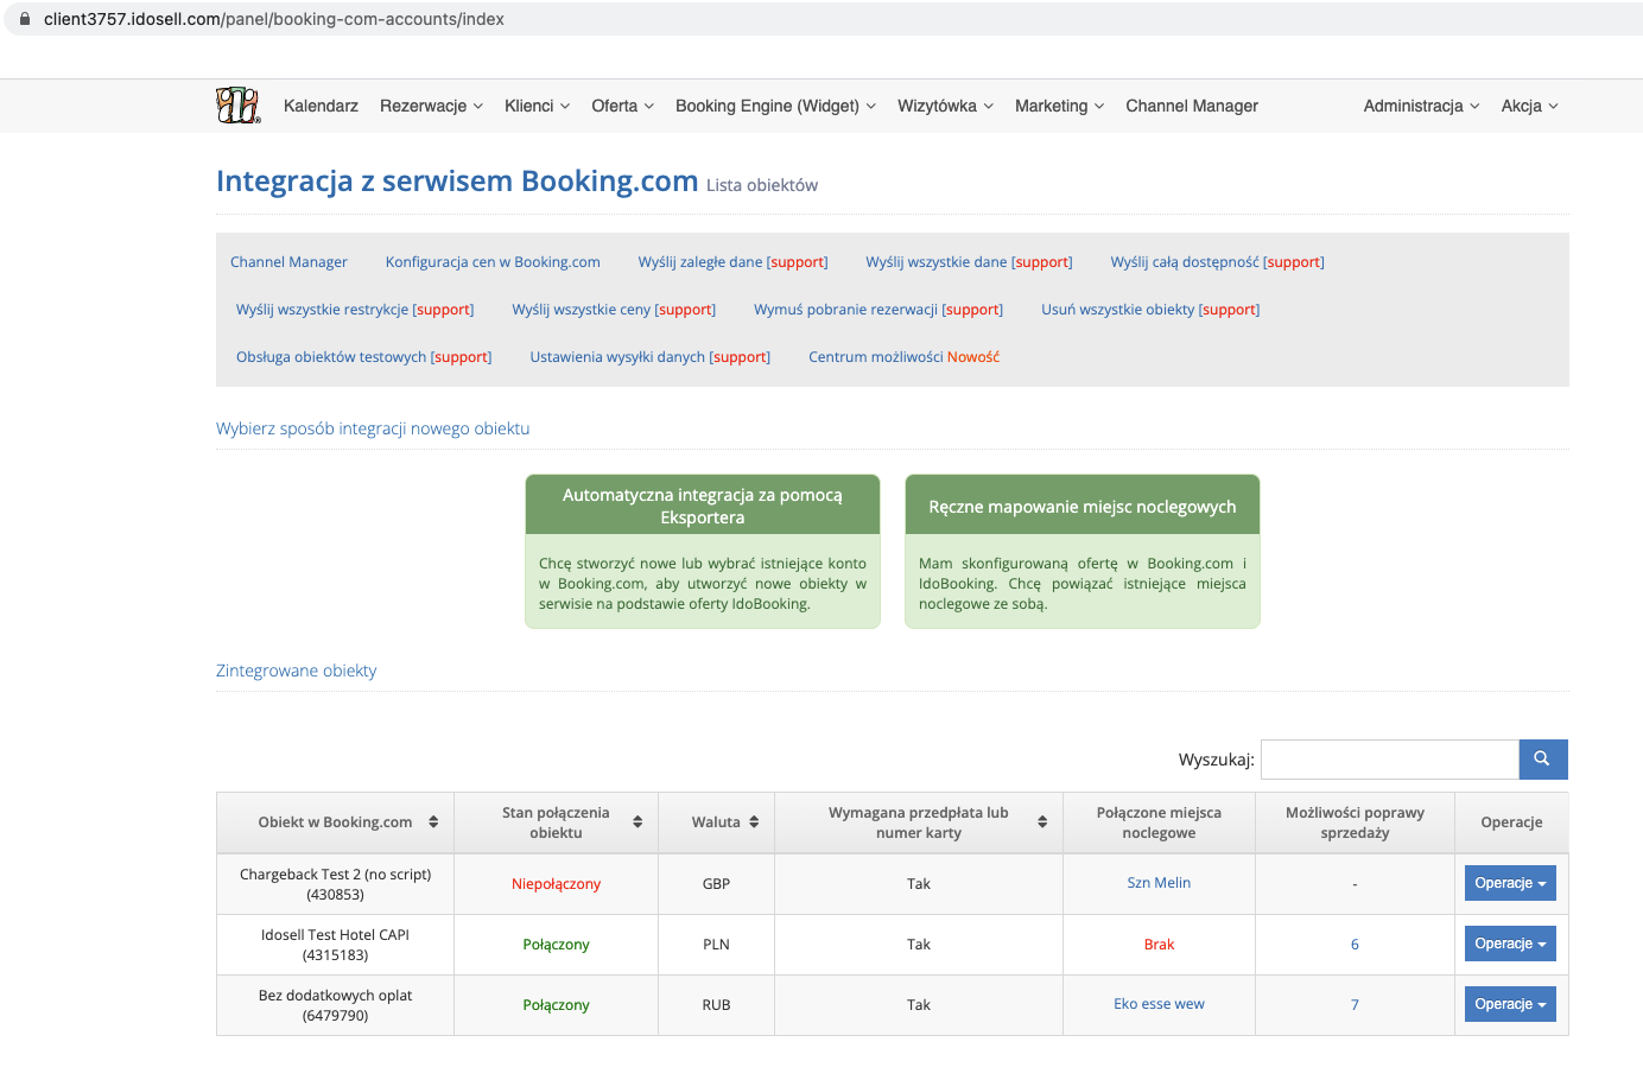The image size is (1643, 1080).
Task: Click Wymuś pobranie rezerwacji link
Action: [x=878, y=310]
